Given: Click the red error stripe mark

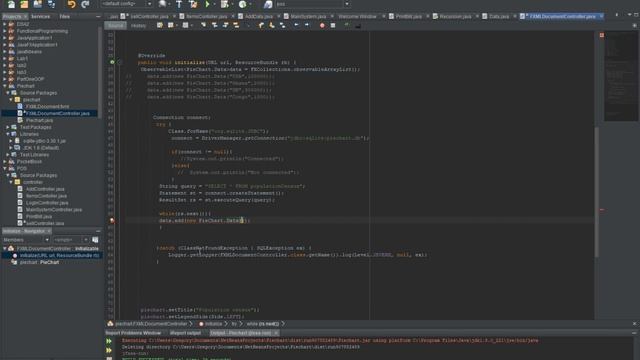Looking at the screenshot, I should 602,210.
